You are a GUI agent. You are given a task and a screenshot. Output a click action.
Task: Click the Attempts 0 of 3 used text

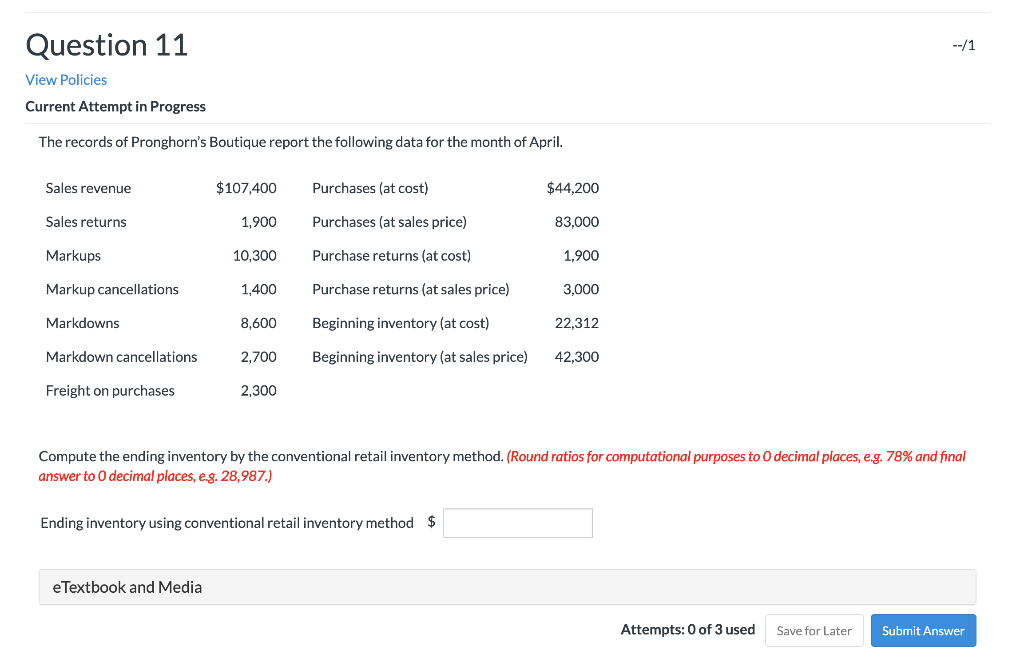pos(687,630)
